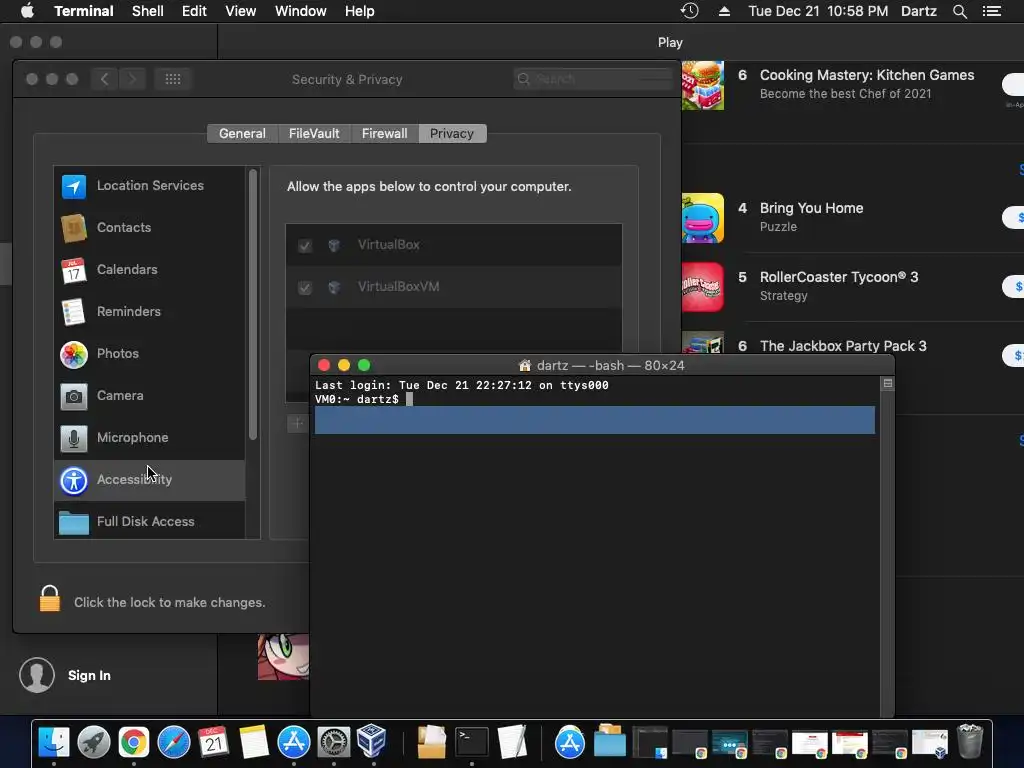Open Trash in the Dock
This screenshot has width=1024, height=768.
(x=970, y=743)
